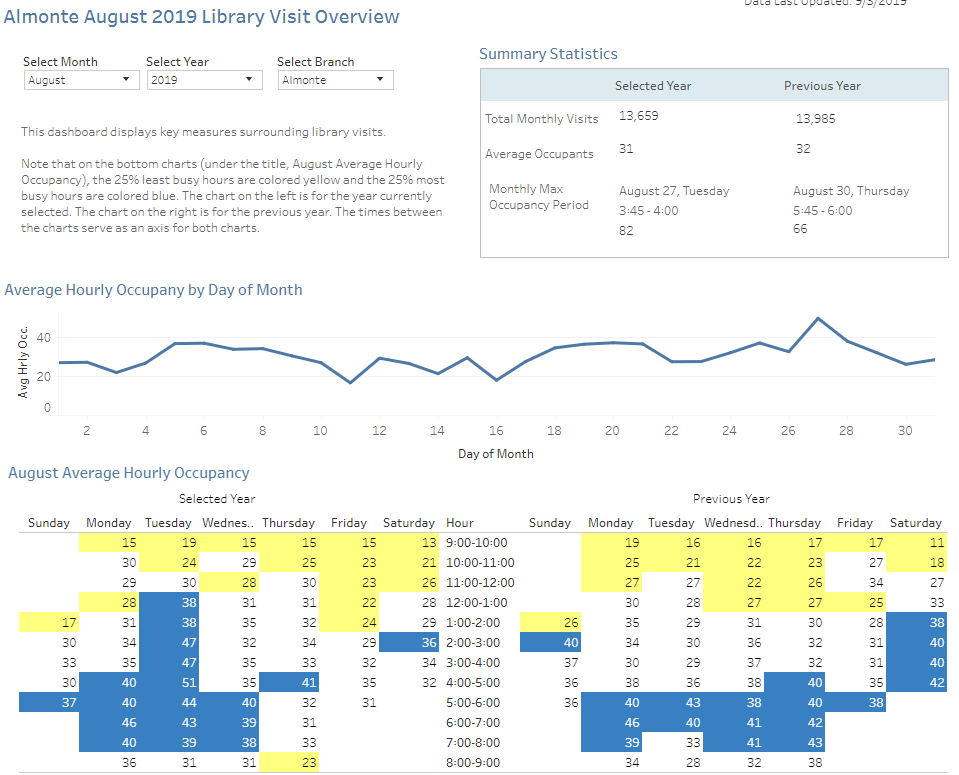Select 'August 27, Tuesday' in summary statistics
The width and height of the screenshot is (959, 775).
tap(674, 191)
